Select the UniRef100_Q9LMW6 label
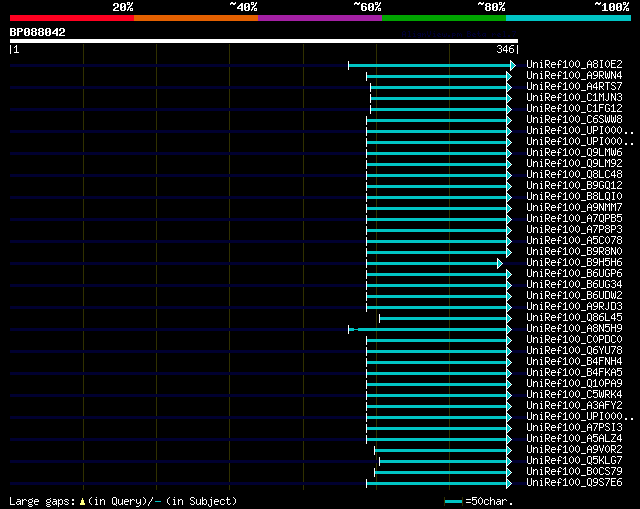 [574, 153]
